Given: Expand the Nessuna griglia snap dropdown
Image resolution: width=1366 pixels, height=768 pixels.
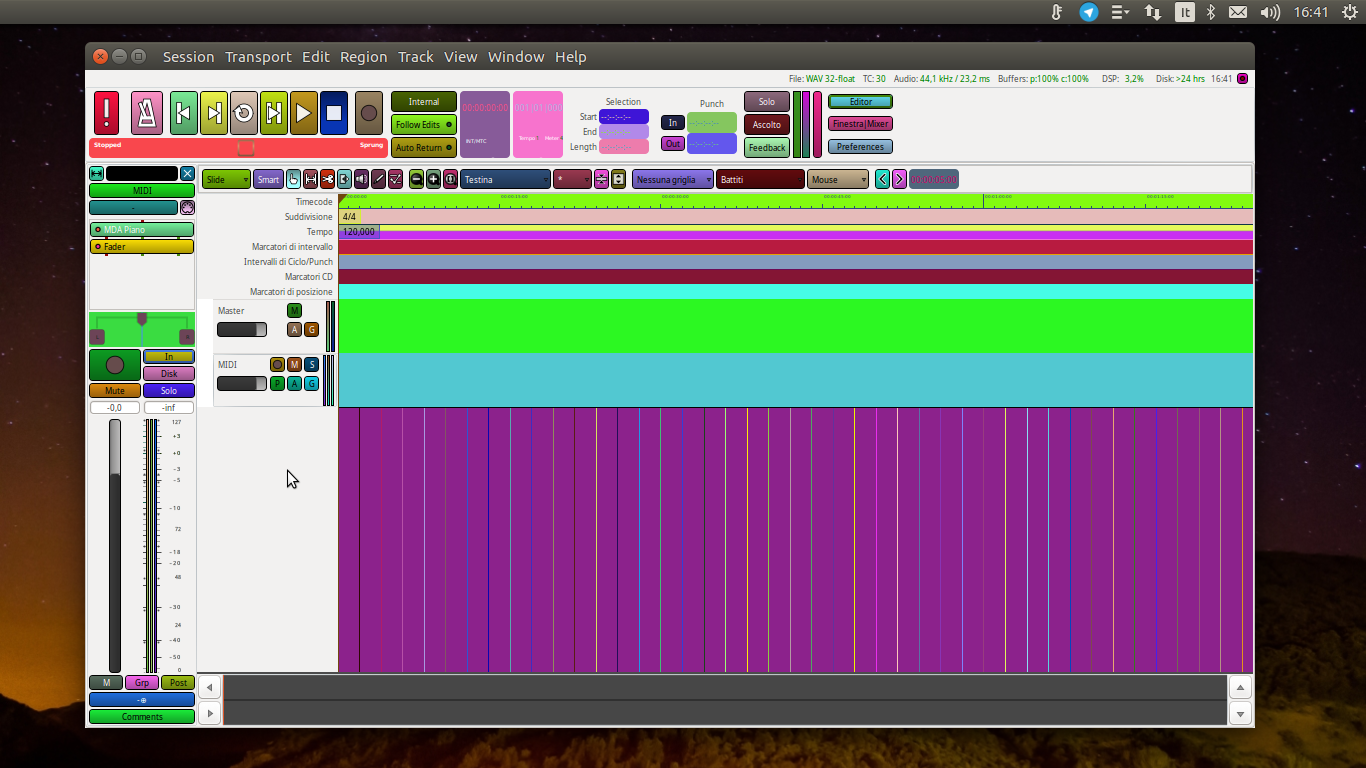Looking at the screenshot, I should (x=672, y=180).
